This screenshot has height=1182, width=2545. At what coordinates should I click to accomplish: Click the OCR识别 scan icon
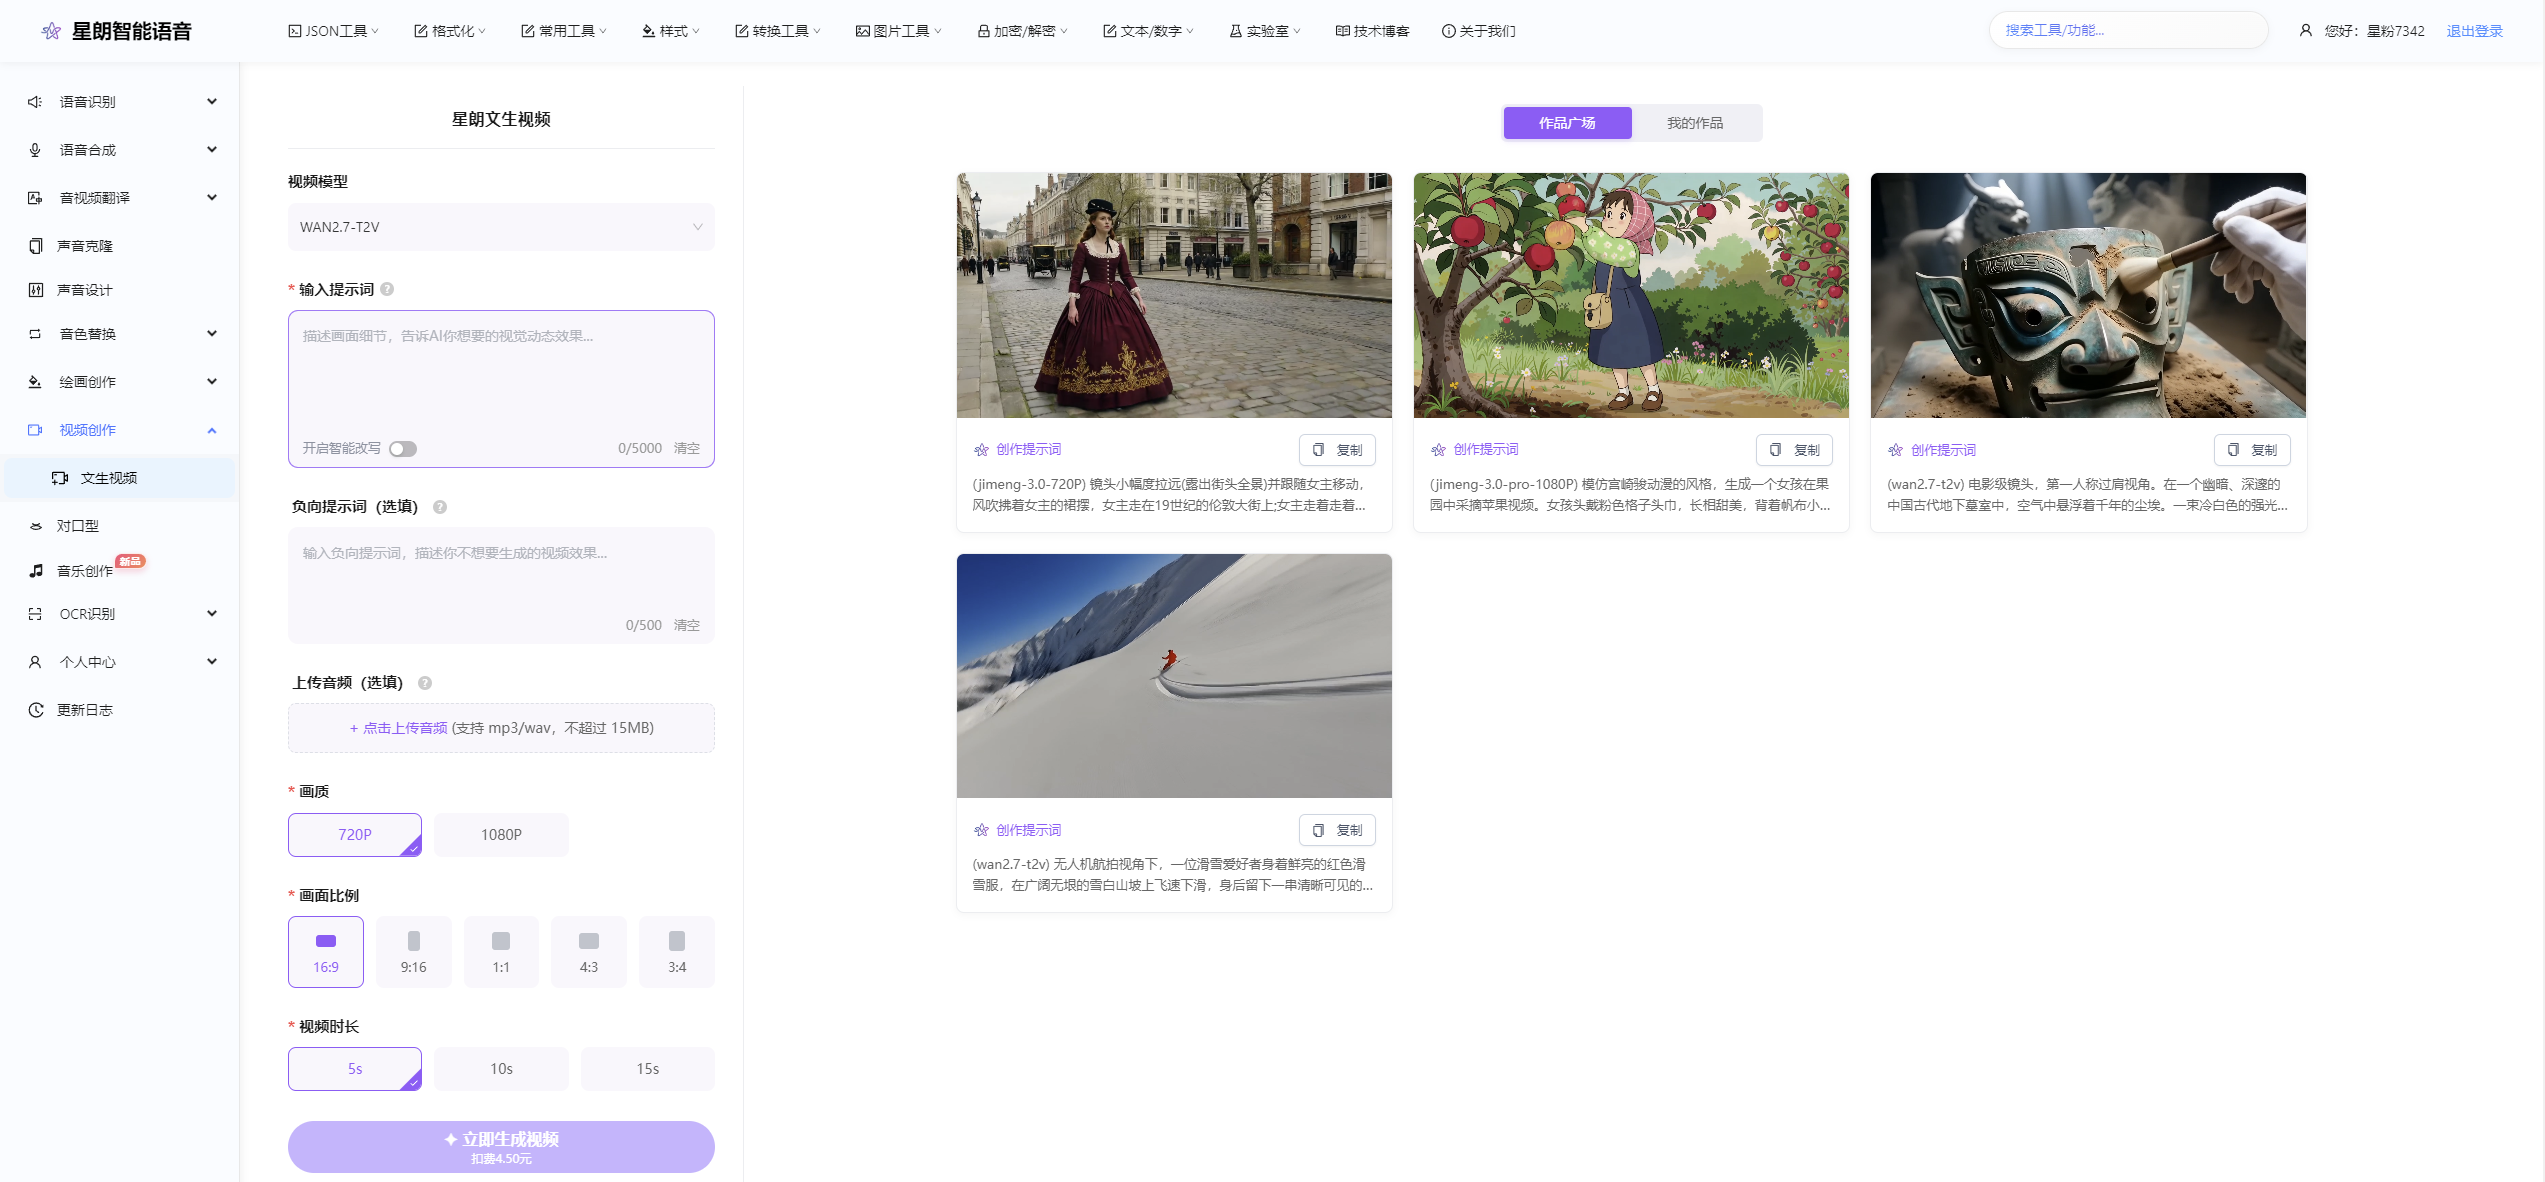pyautogui.click(x=35, y=614)
